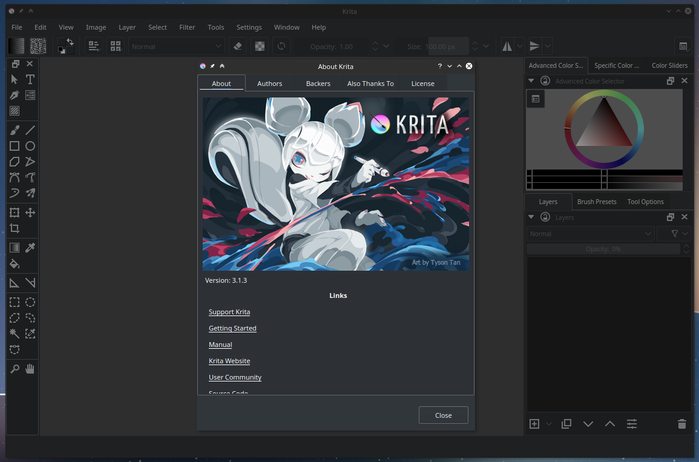Click the Close button in About dialog

click(443, 415)
